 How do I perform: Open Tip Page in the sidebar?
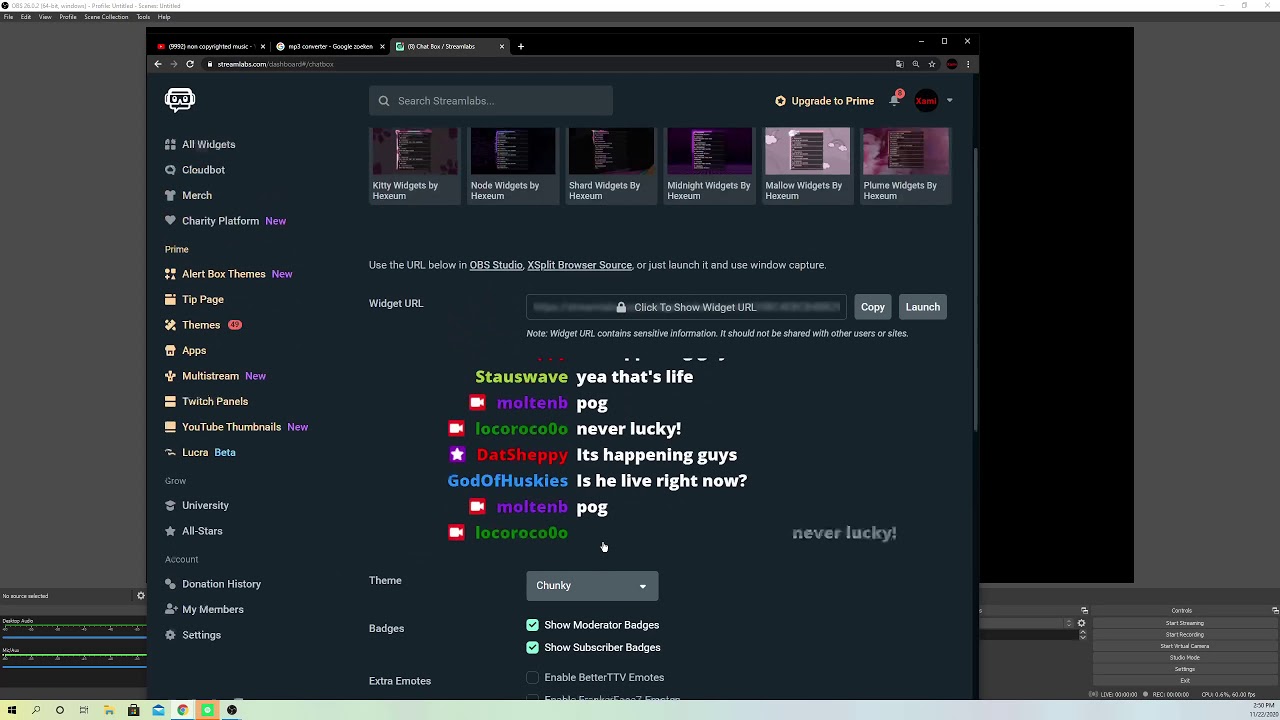coord(194,299)
